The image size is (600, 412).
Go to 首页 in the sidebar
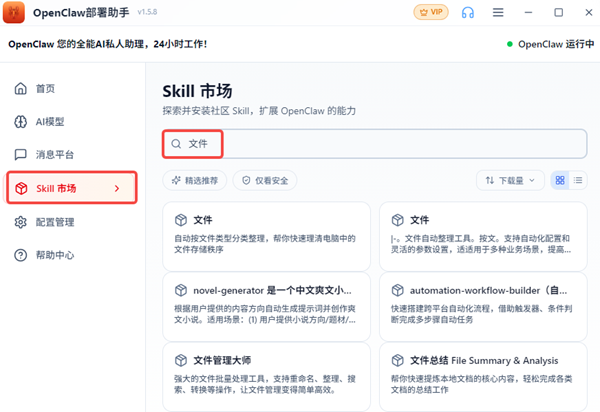tap(72, 89)
